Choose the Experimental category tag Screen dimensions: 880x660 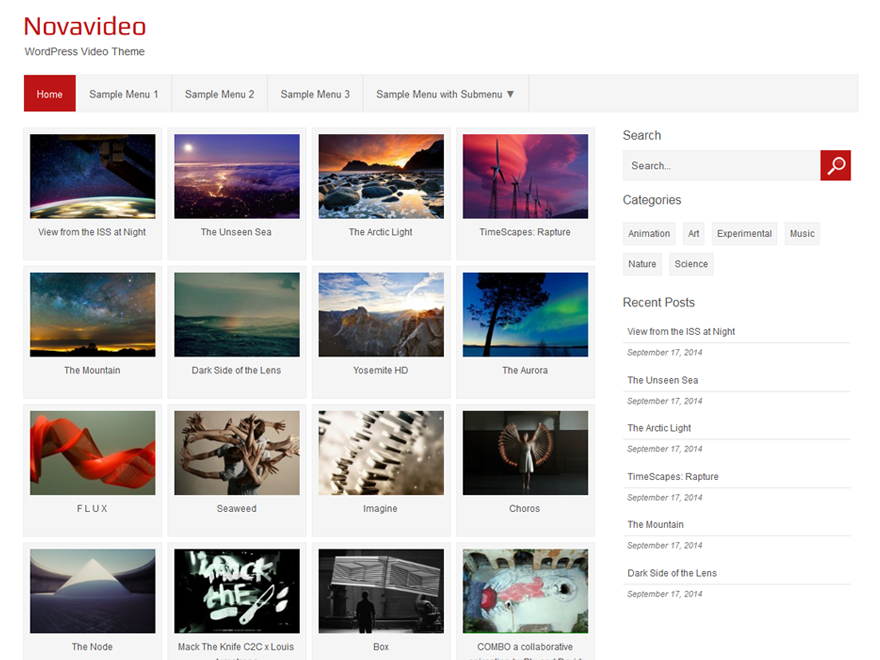click(744, 234)
